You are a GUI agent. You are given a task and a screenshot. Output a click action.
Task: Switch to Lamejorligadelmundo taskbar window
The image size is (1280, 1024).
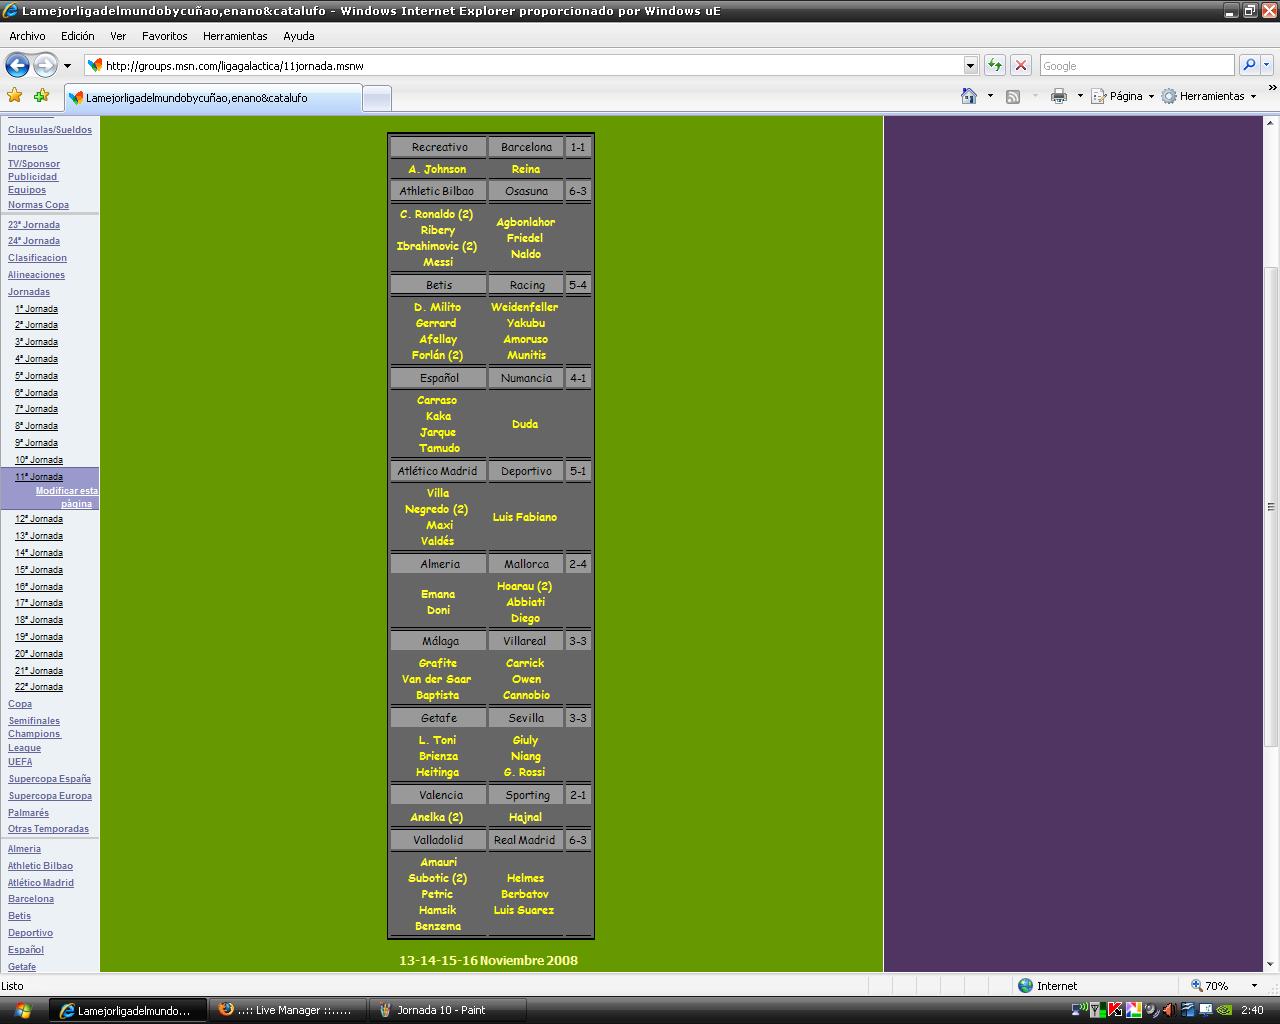128,1010
